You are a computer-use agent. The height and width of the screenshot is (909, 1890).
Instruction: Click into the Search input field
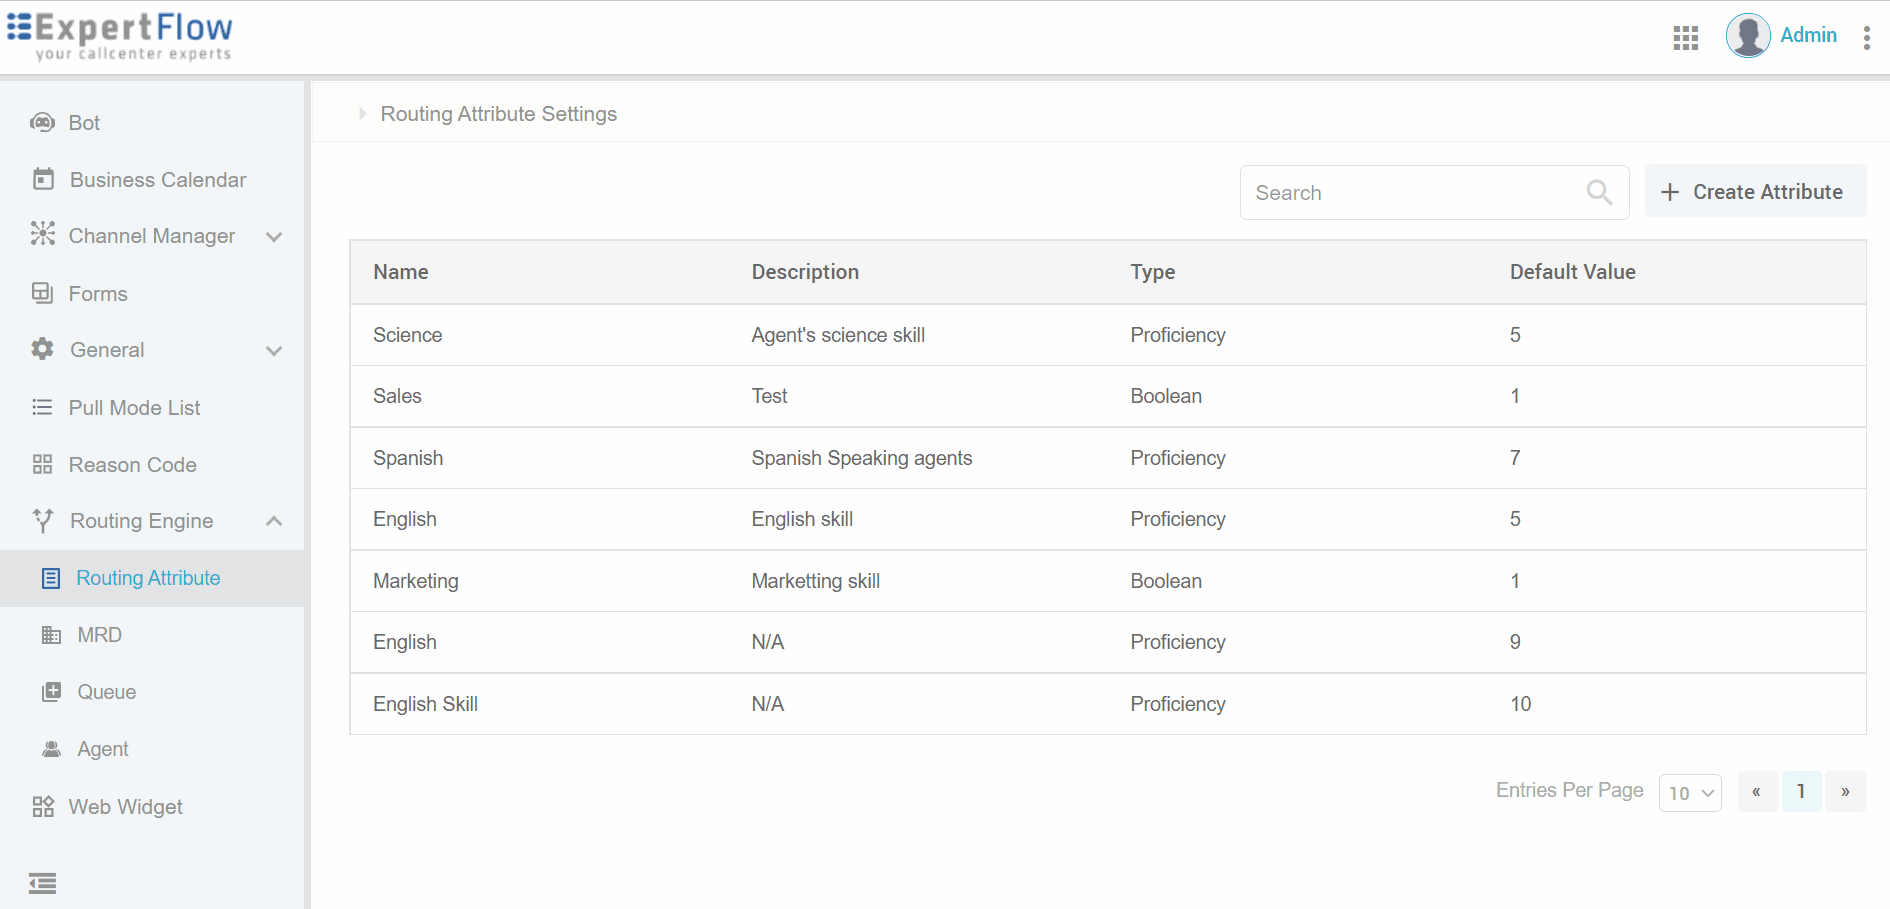click(1410, 192)
